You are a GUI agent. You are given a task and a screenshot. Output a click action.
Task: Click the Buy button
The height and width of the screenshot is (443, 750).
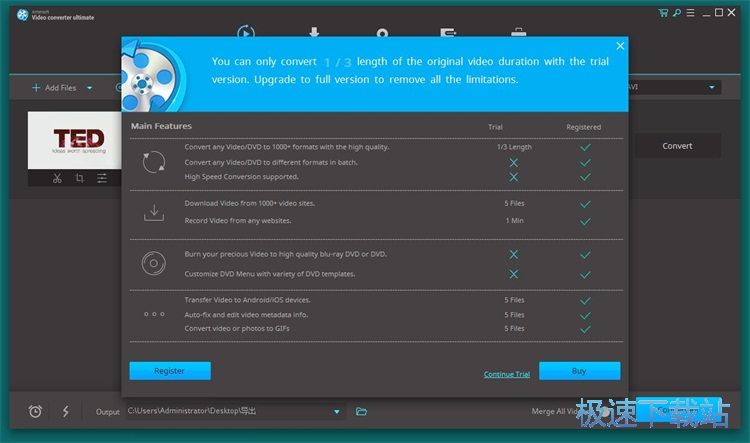coord(579,371)
